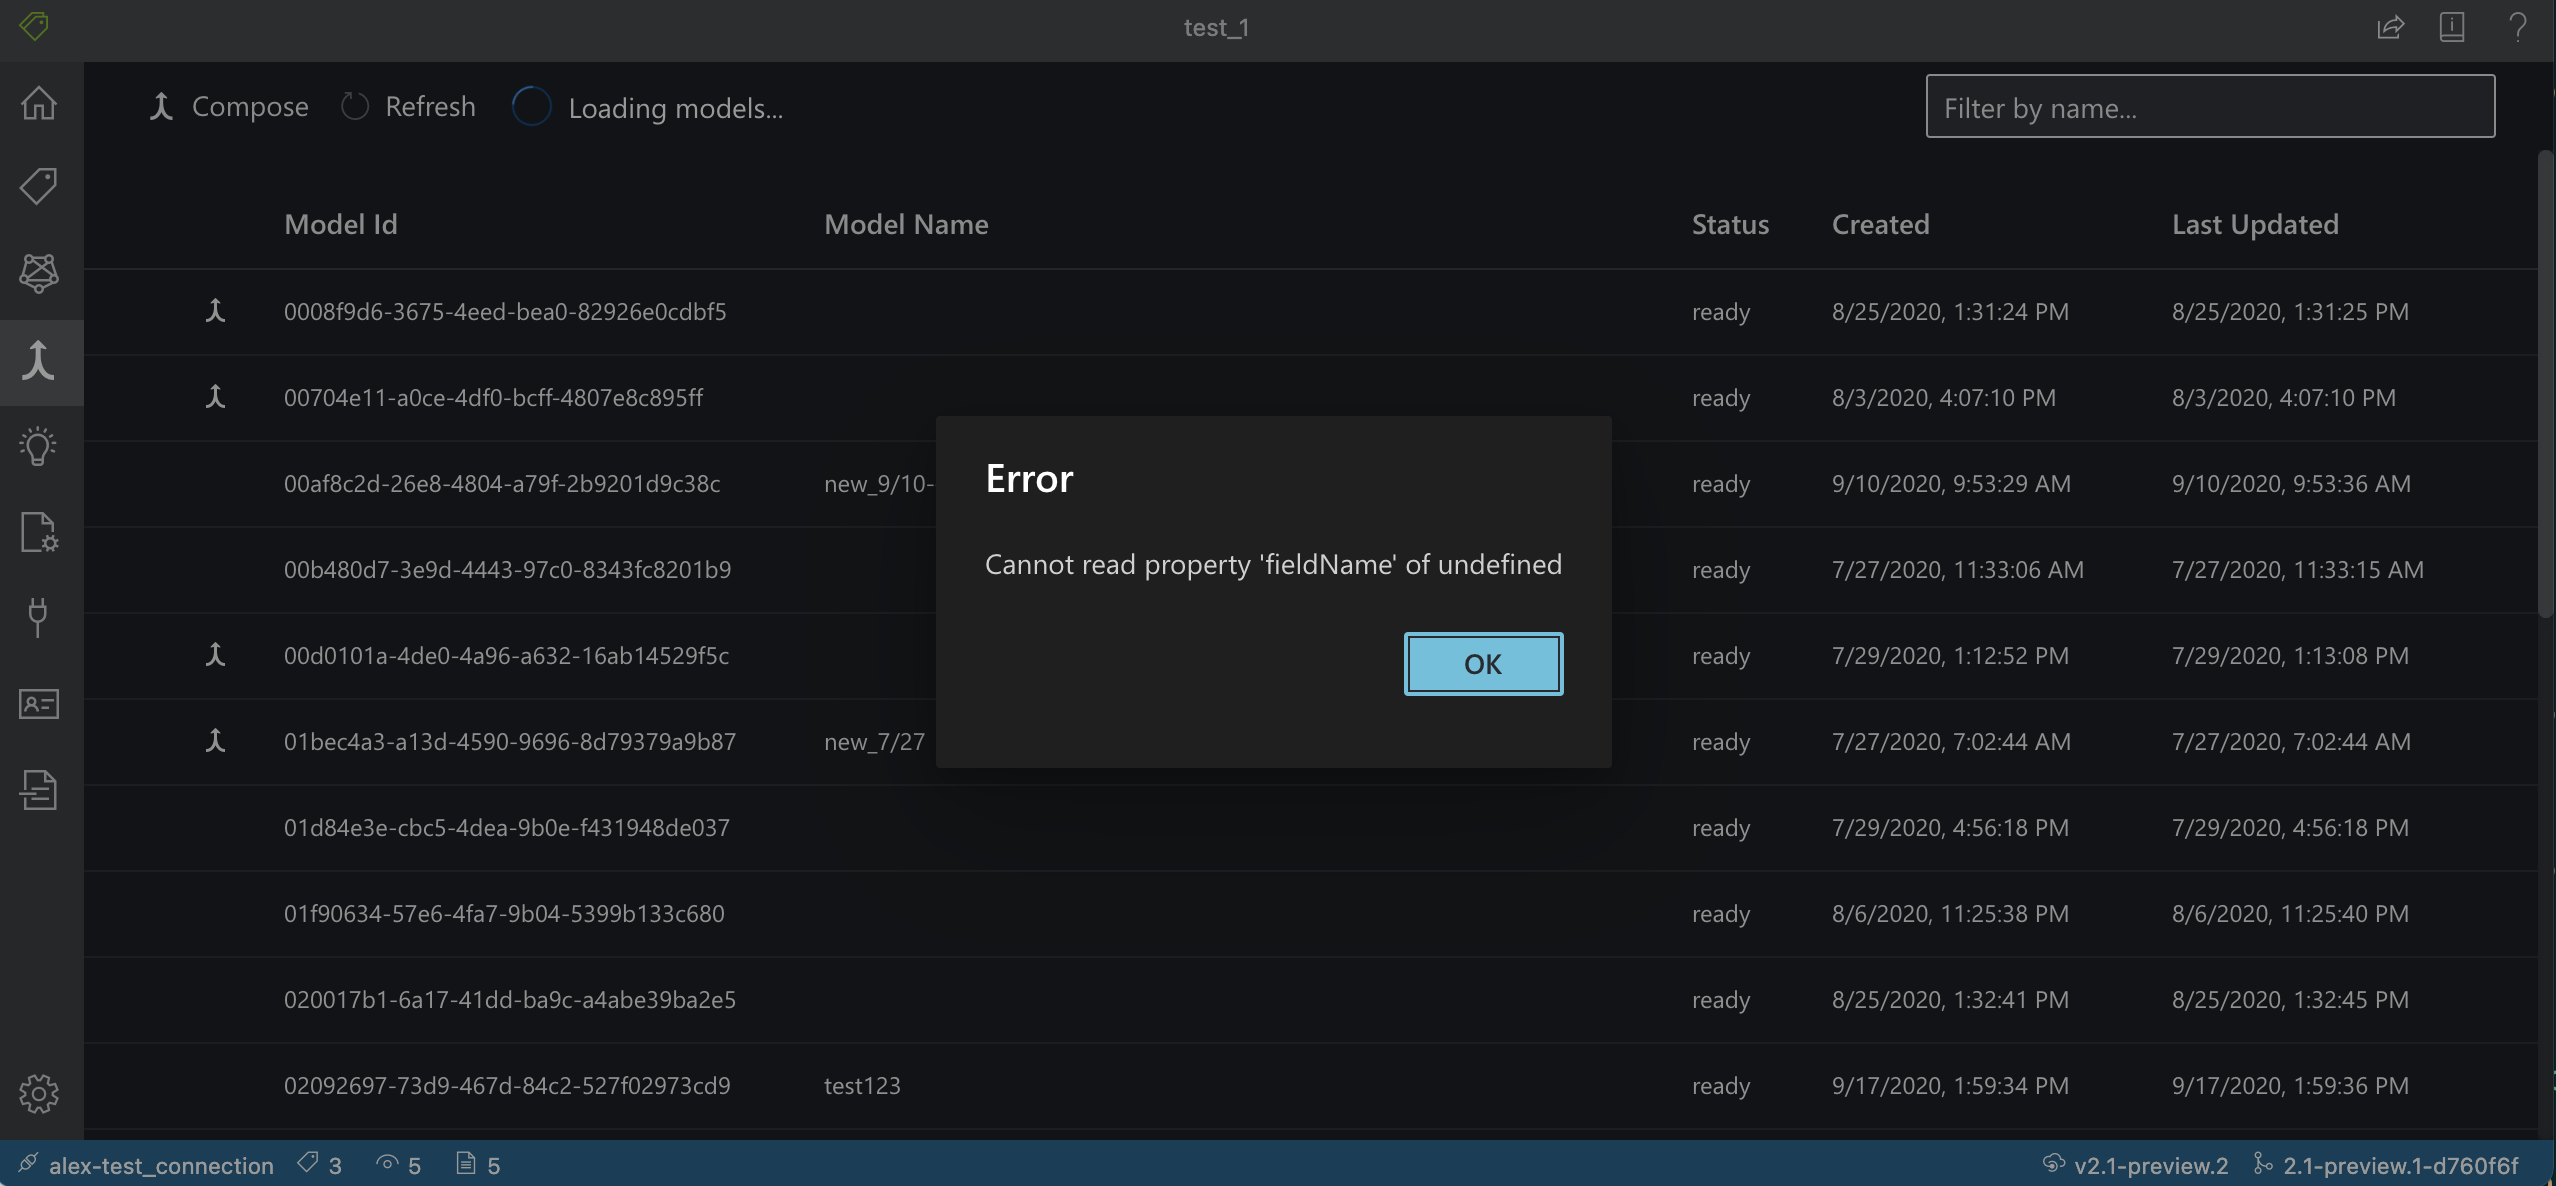Sort by Created column header
Screen dimensions: 2556x1186
(1880, 224)
